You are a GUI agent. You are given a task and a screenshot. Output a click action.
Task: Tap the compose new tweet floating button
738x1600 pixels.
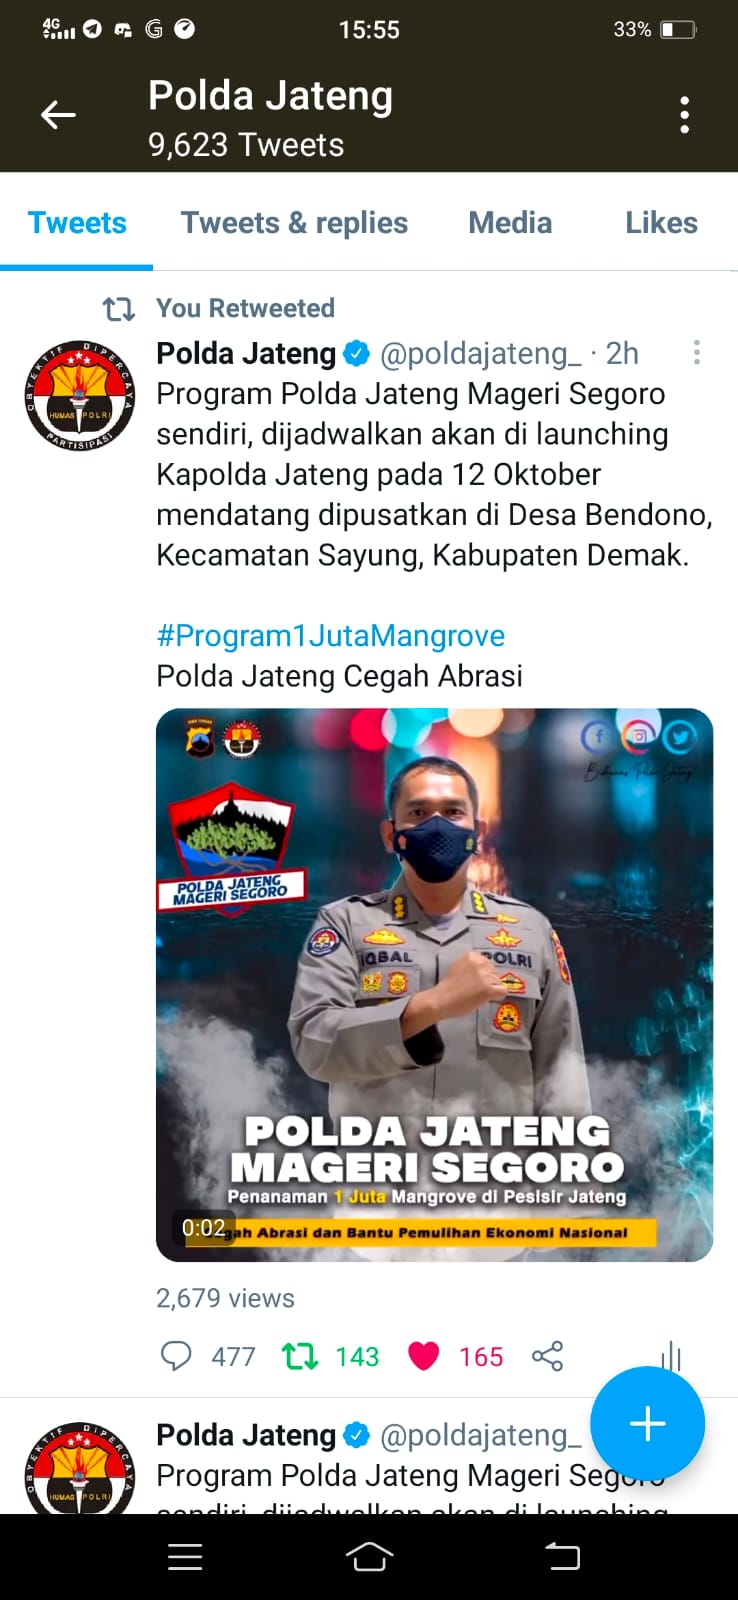coord(647,1423)
